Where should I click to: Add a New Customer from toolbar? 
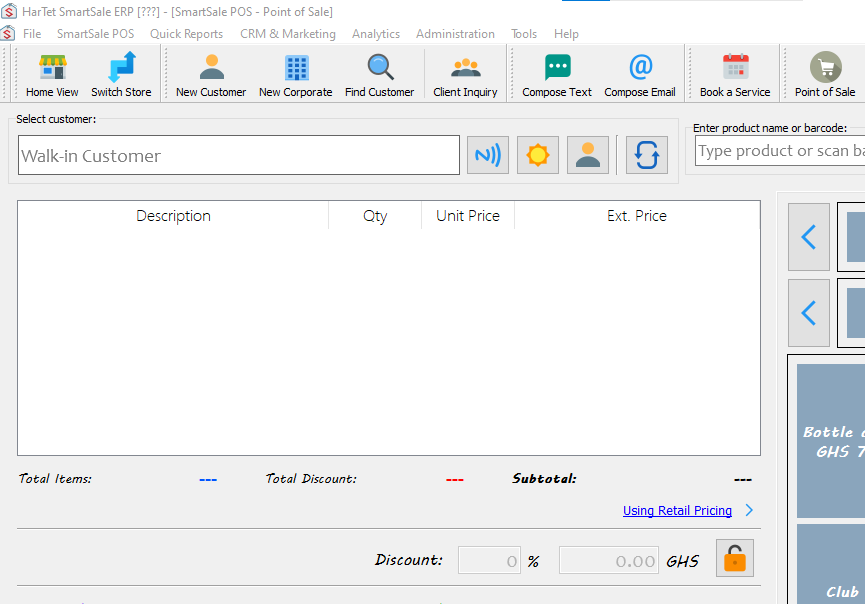211,75
